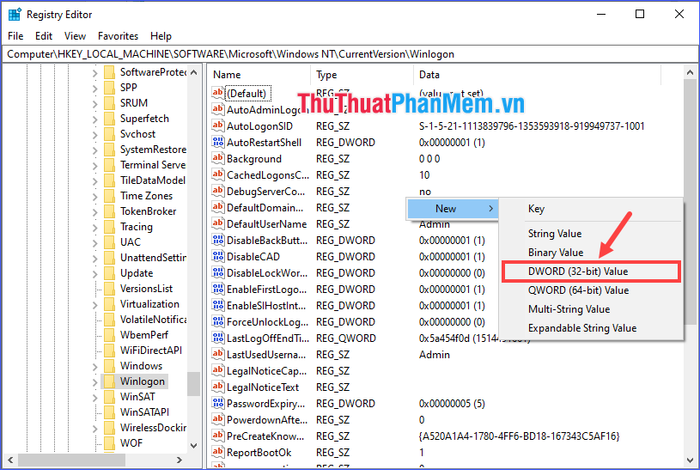700x470 pixels.
Task: Click the registry path address bar
Action: [x=350, y=53]
